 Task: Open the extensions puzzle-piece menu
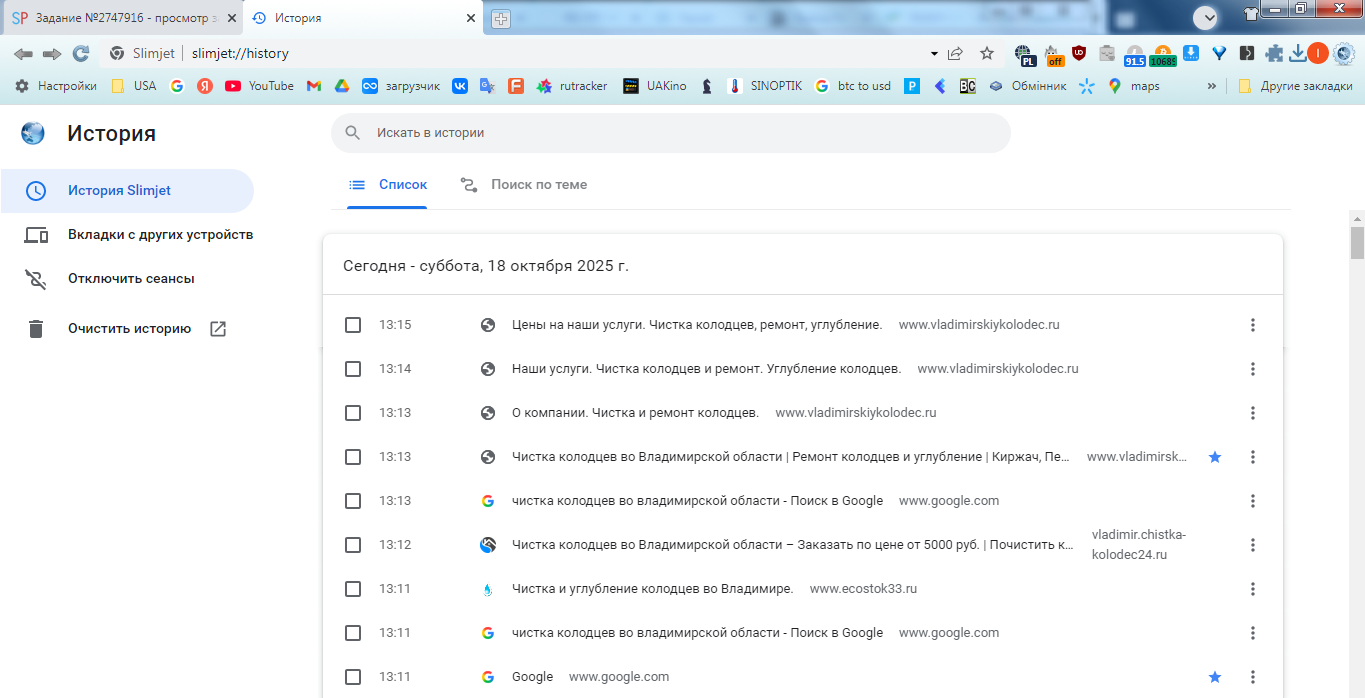[1274, 54]
